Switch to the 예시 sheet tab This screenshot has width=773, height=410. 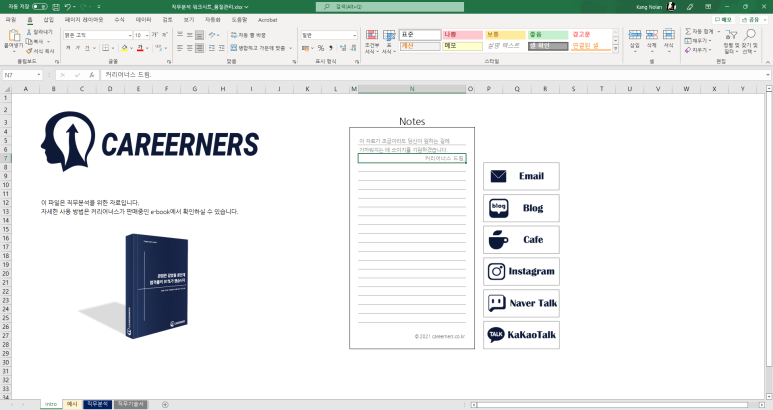72,405
